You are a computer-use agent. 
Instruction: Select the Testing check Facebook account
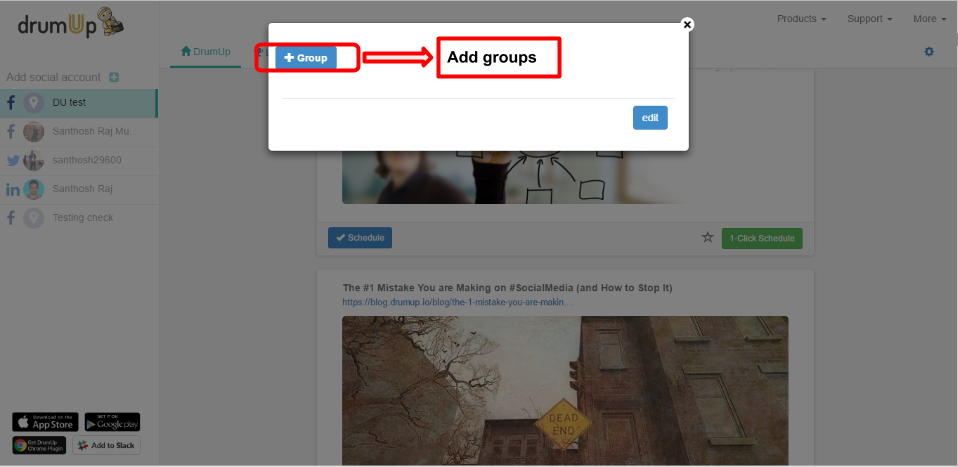tap(79, 218)
